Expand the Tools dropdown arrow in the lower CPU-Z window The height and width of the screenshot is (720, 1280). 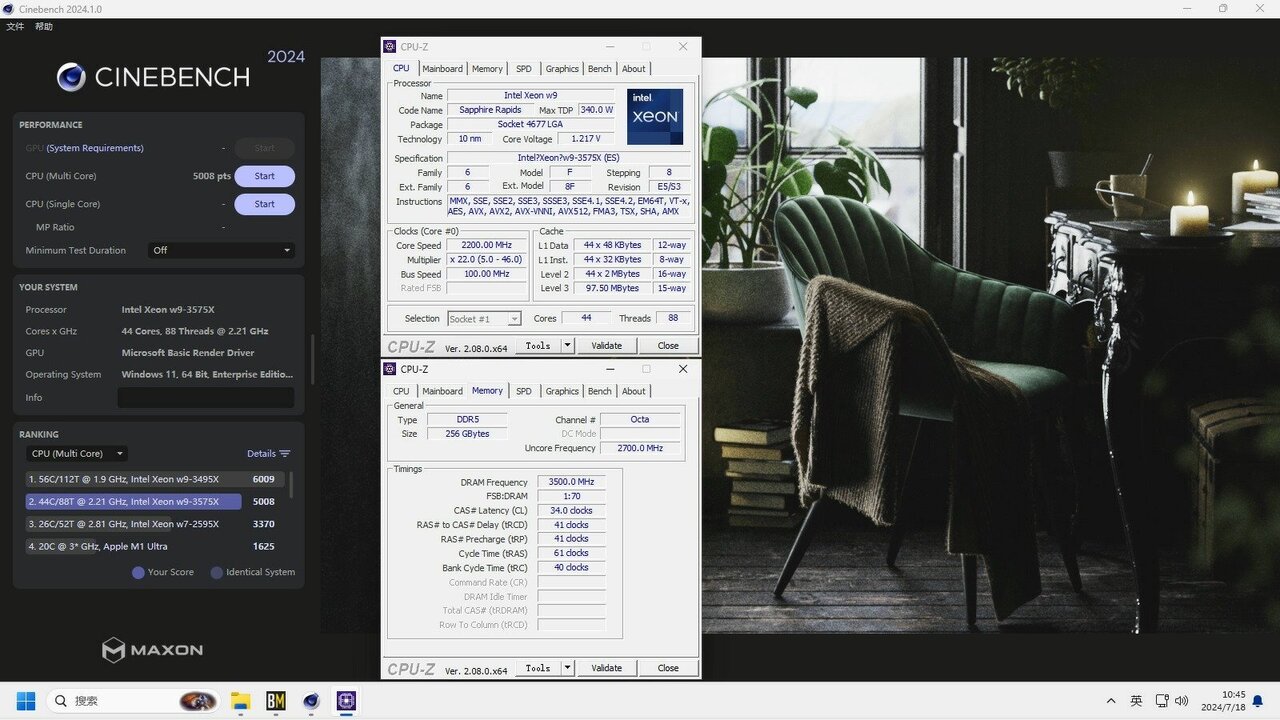567,668
